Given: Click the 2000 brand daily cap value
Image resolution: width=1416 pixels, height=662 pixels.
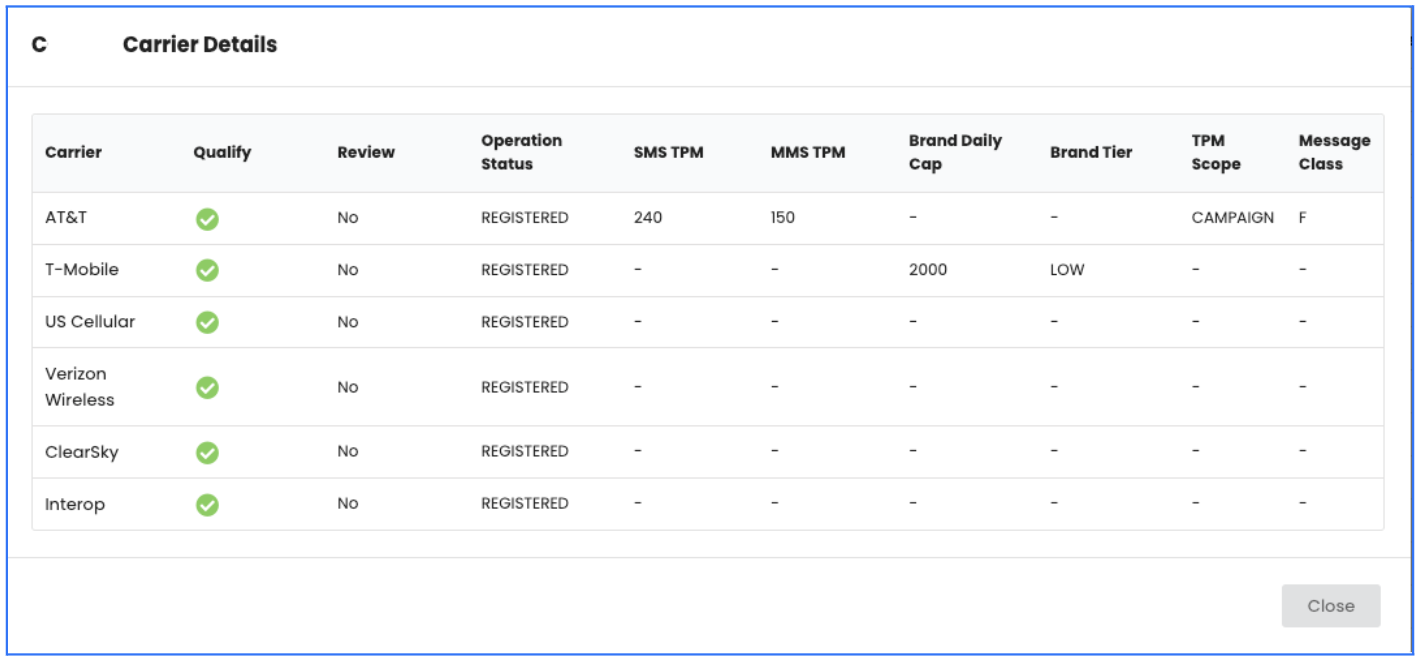Looking at the screenshot, I should point(927,270).
